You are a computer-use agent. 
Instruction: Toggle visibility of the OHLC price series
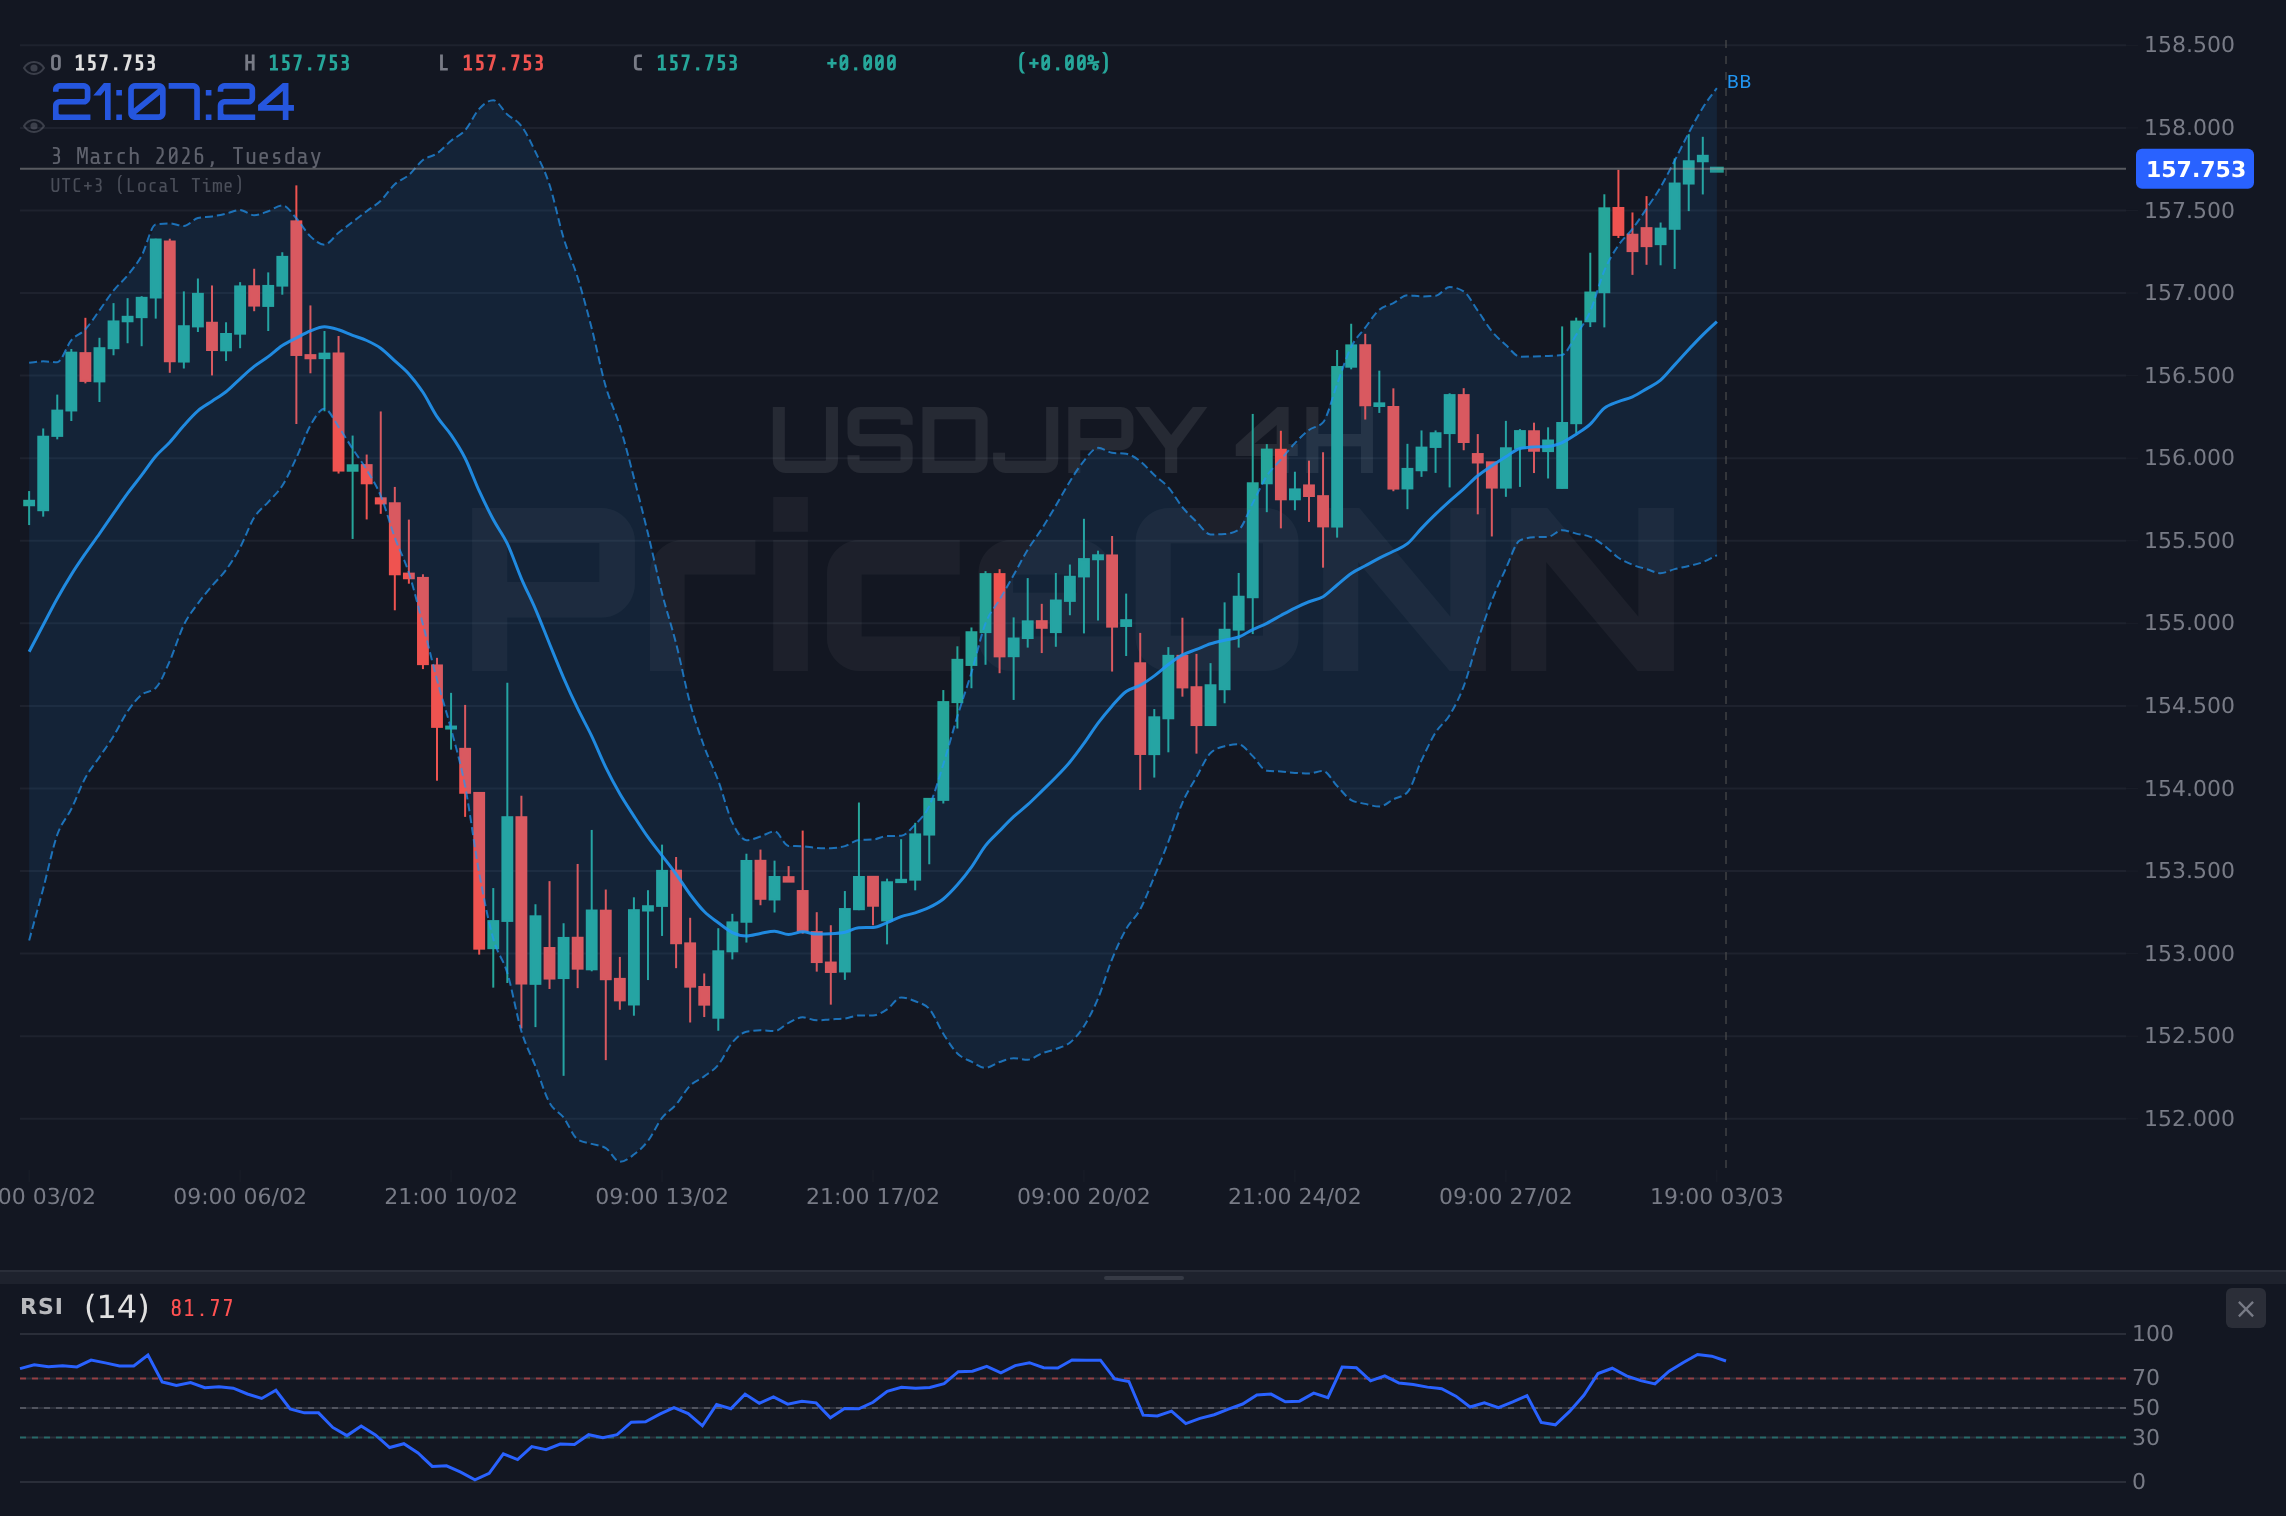[33, 62]
